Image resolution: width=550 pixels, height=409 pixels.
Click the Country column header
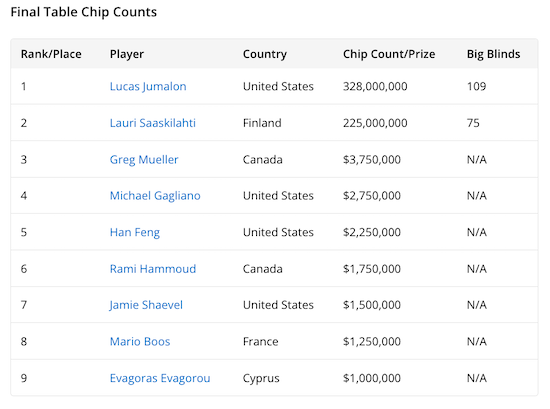pyautogui.click(x=265, y=55)
